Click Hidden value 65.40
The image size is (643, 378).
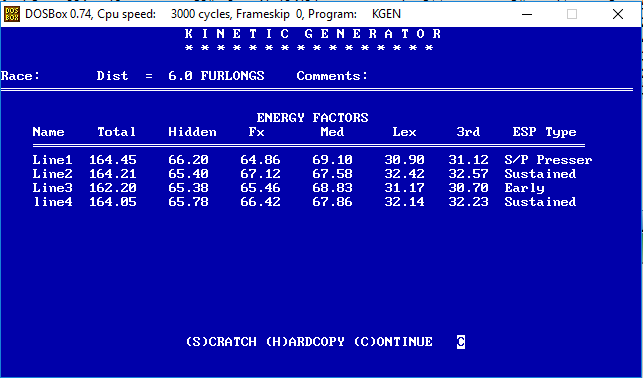tap(188, 173)
